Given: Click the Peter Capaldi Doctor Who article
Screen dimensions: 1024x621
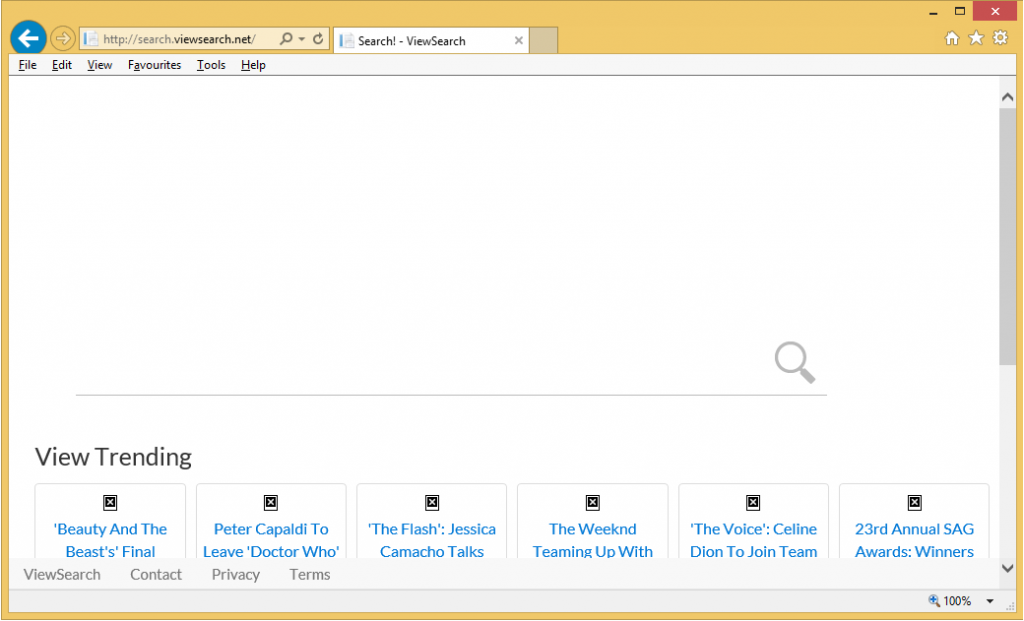Looking at the screenshot, I should [x=271, y=539].
